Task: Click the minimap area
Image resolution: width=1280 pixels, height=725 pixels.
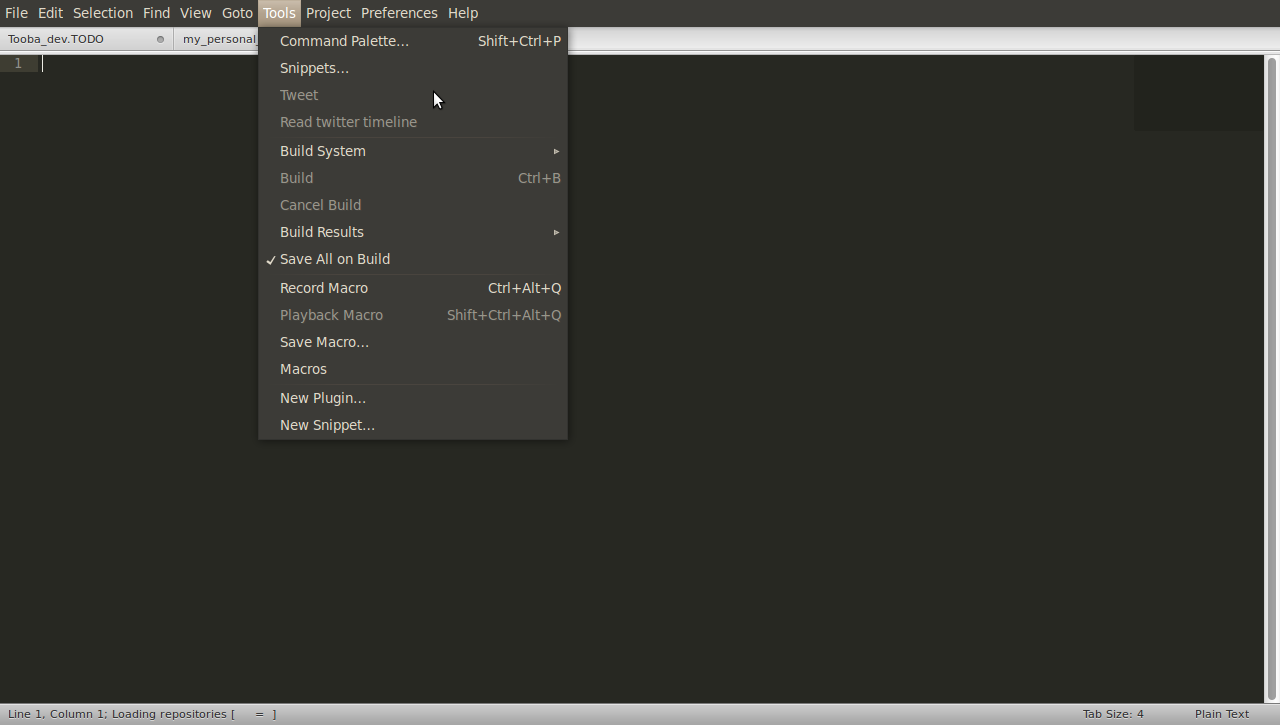Action: click(x=1198, y=93)
